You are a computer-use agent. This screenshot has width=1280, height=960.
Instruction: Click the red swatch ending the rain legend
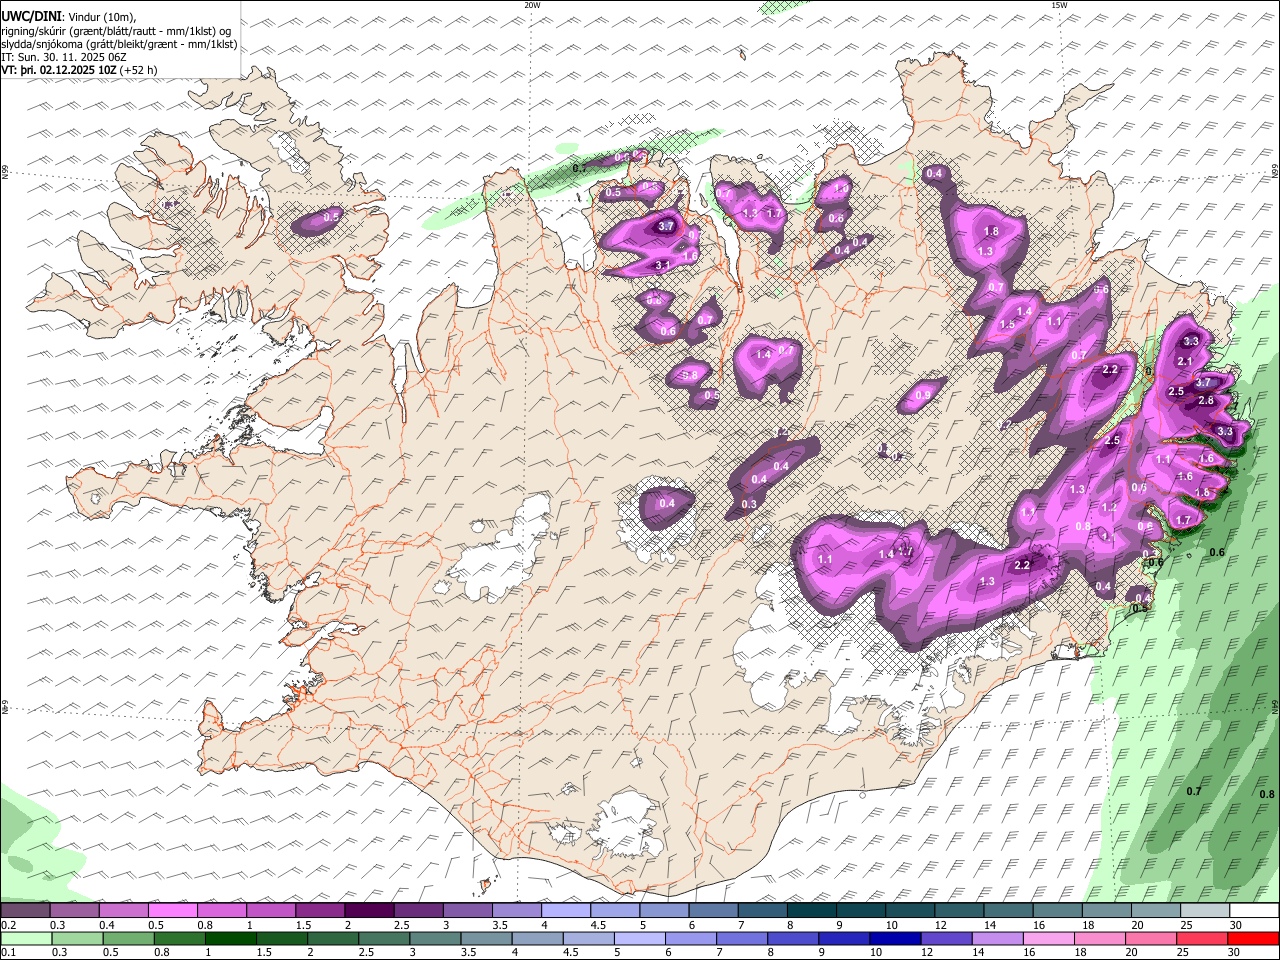[x=1253, y=938]
